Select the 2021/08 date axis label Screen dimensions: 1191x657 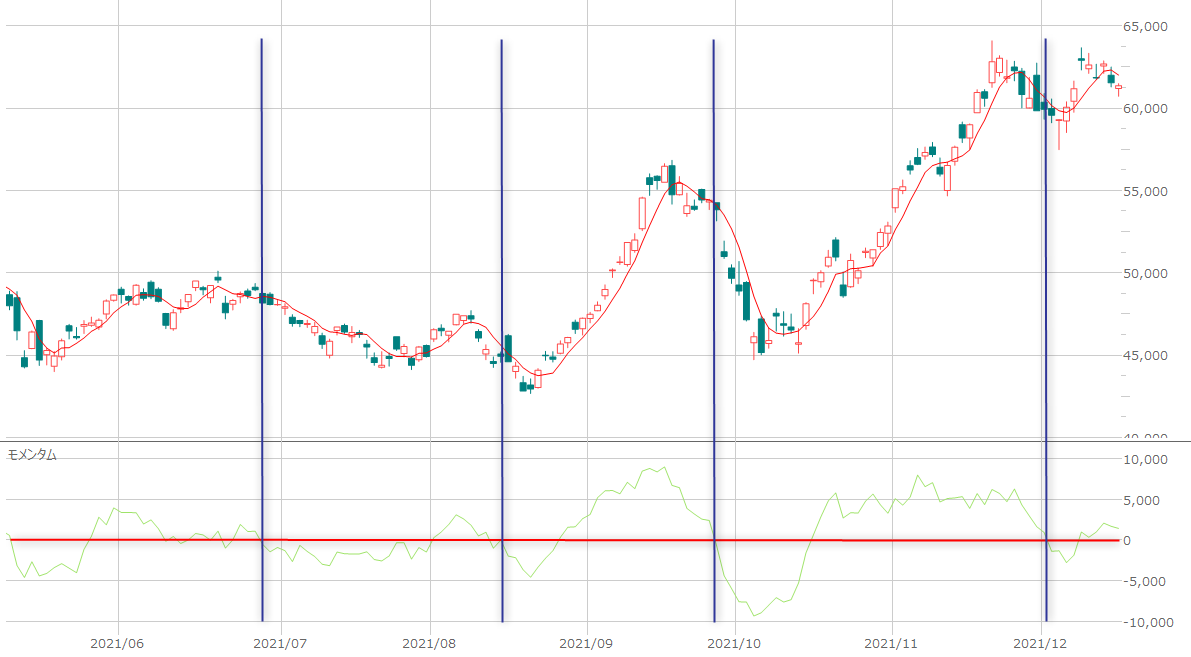tap(430, 644)
